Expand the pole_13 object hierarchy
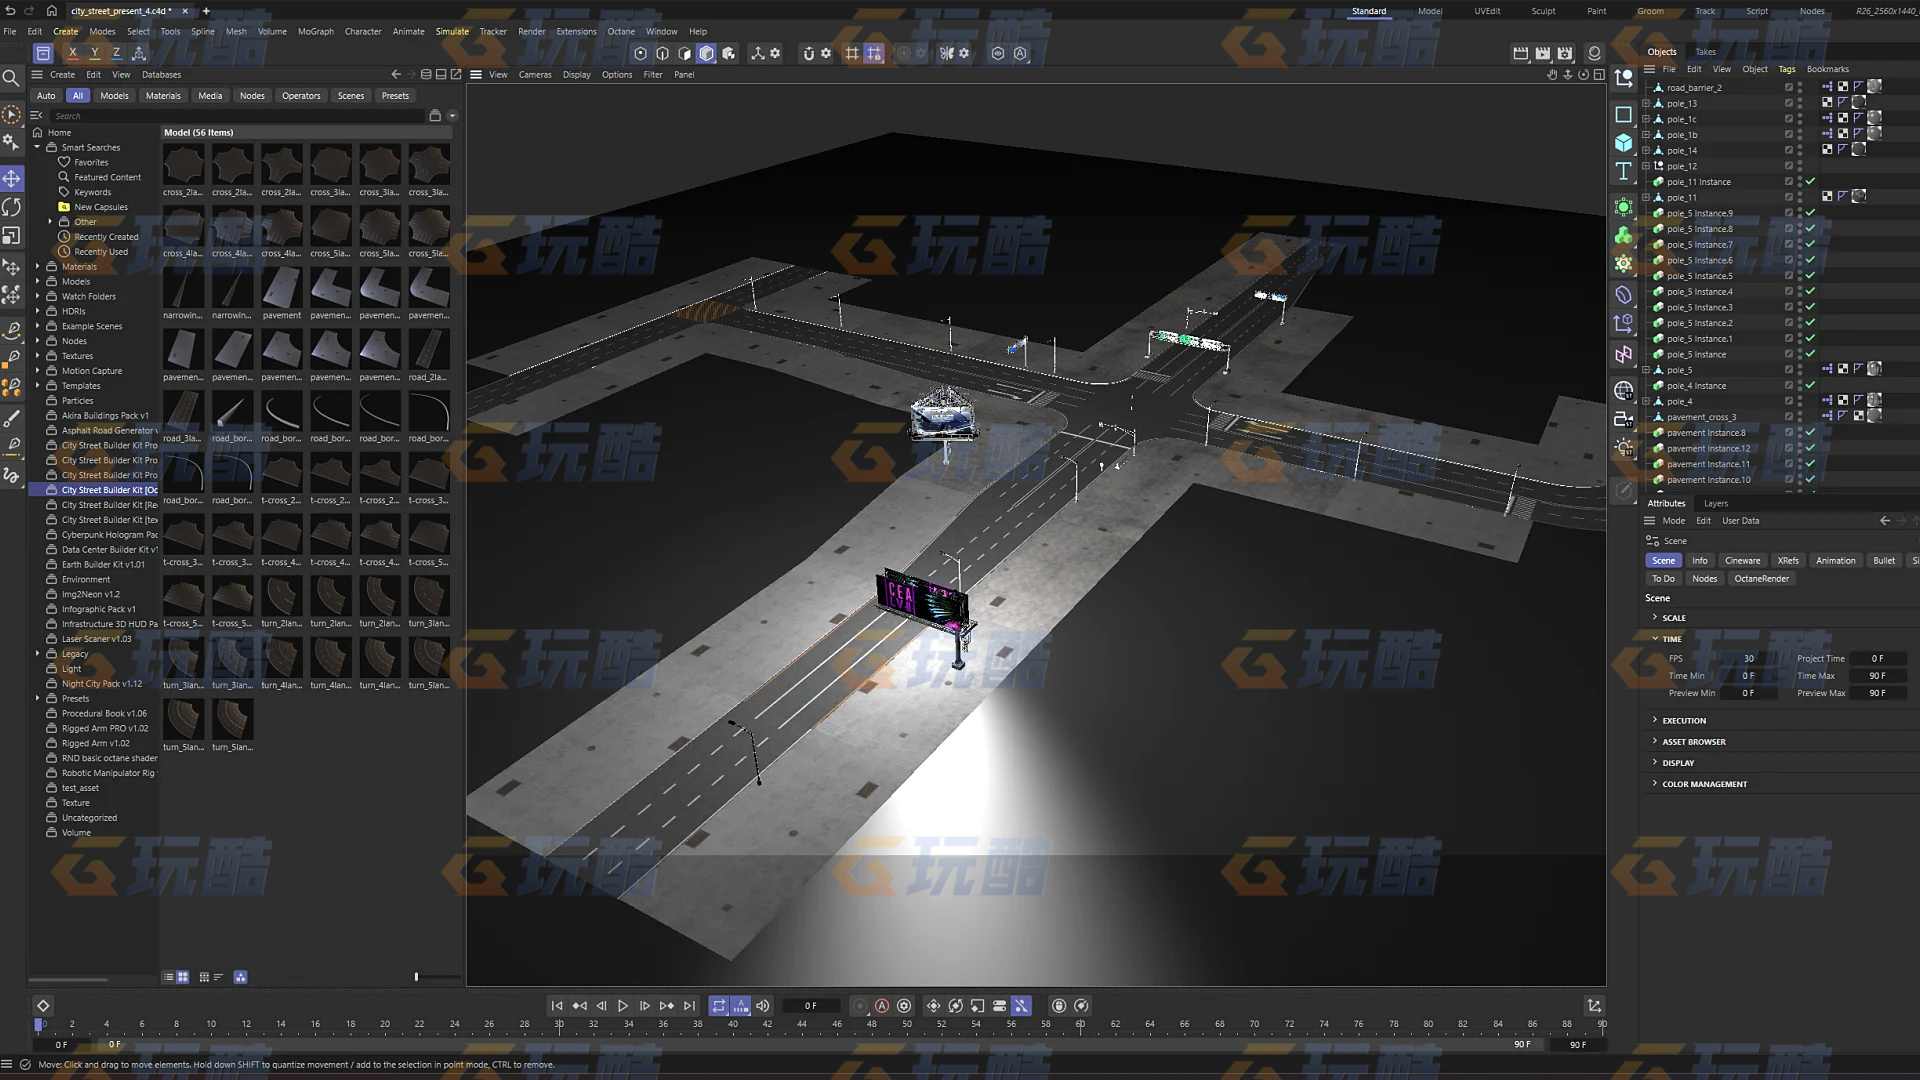 click(1646, 103)
